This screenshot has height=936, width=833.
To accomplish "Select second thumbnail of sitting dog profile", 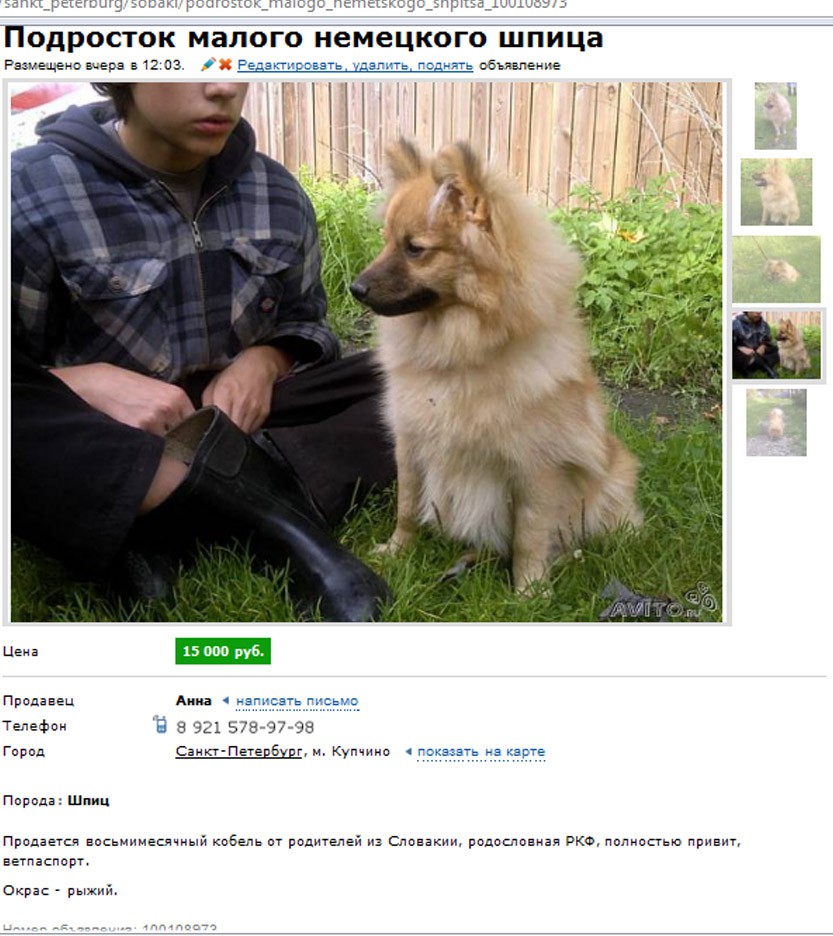I will (776, 192).
